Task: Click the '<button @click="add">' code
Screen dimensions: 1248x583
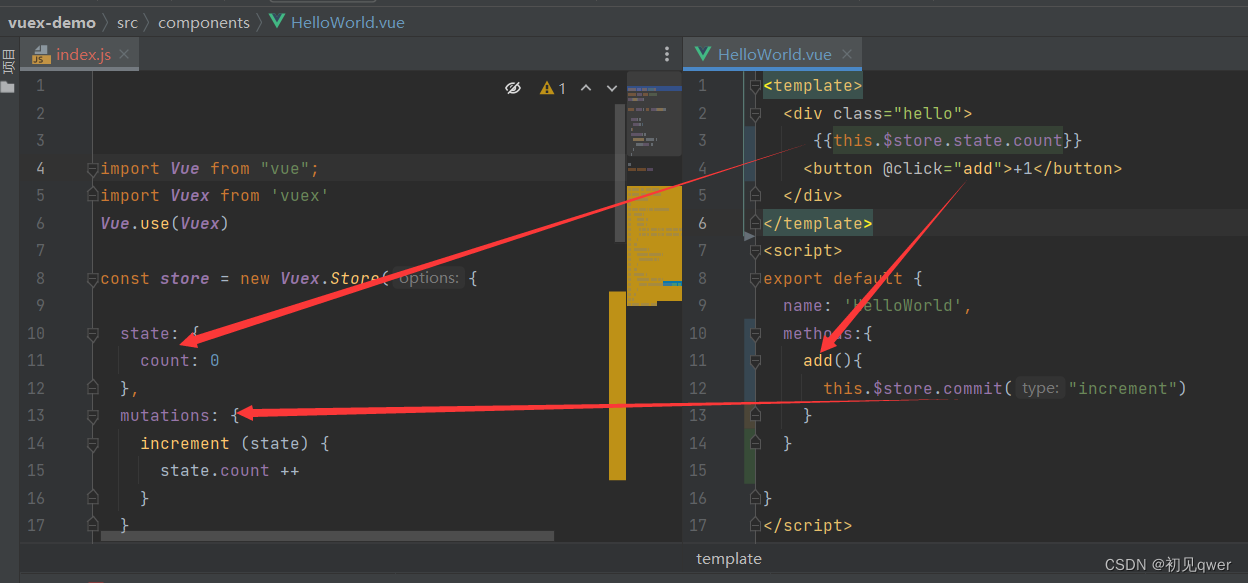Action: (x=908, y=168)
